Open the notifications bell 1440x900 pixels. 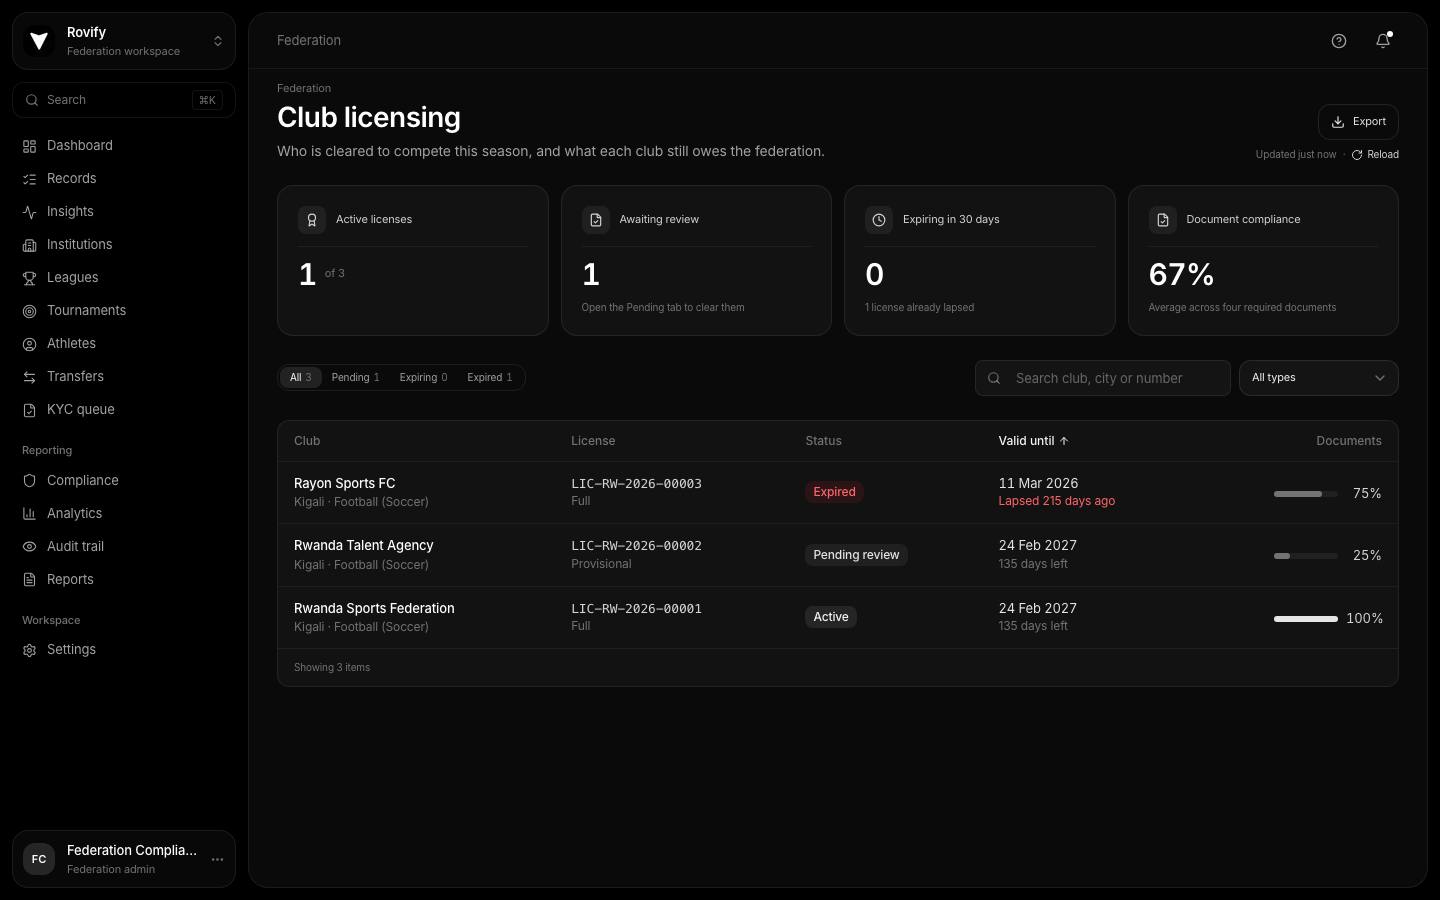coord(1383,41)
